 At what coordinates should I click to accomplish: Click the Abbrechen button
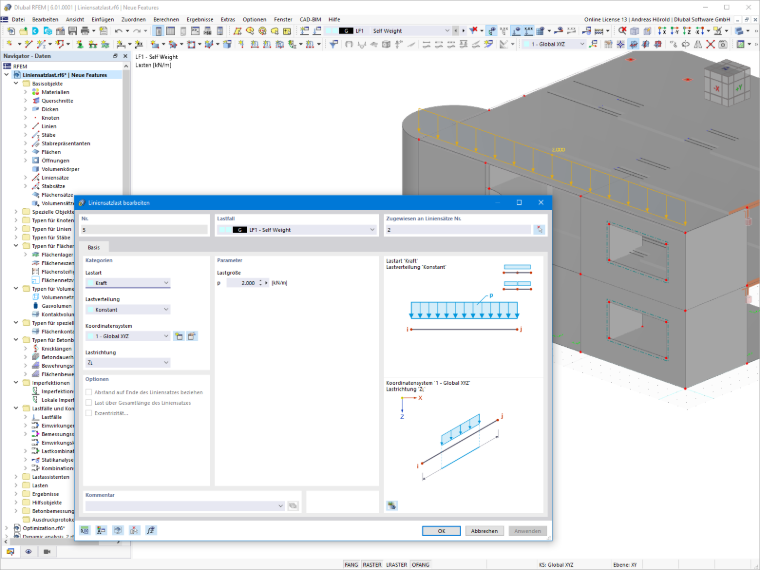coord(484,531)
